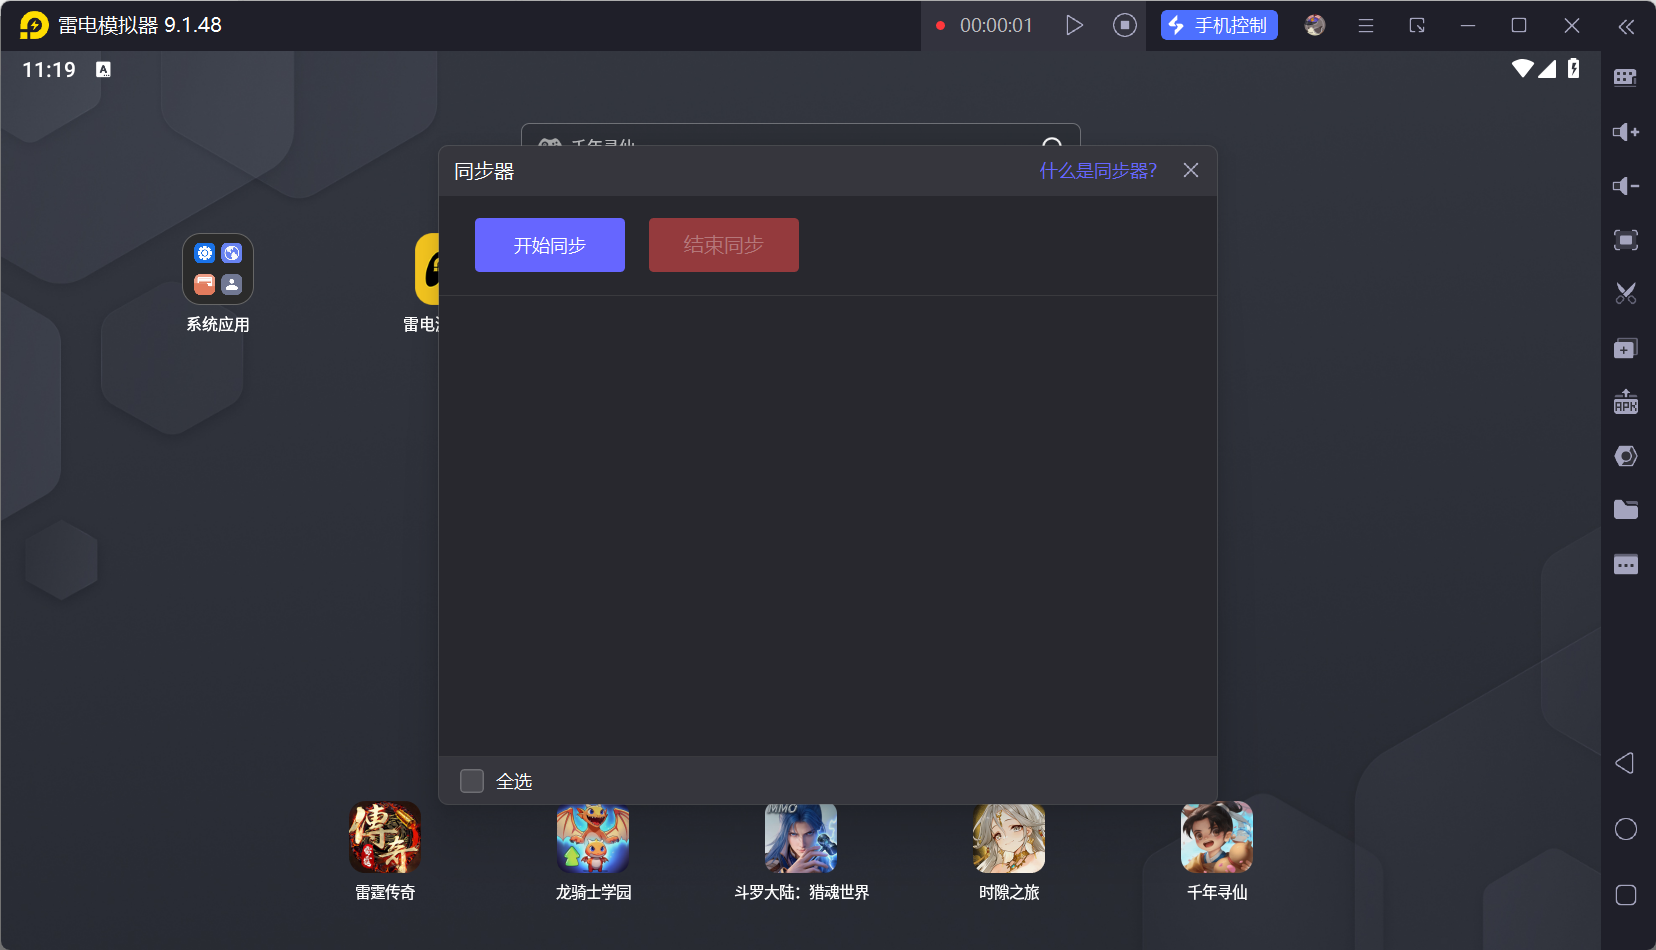Collapse the sidebar with the double chevron
The width and height of the screenshot is (1656, 950).
[1626, 27]
